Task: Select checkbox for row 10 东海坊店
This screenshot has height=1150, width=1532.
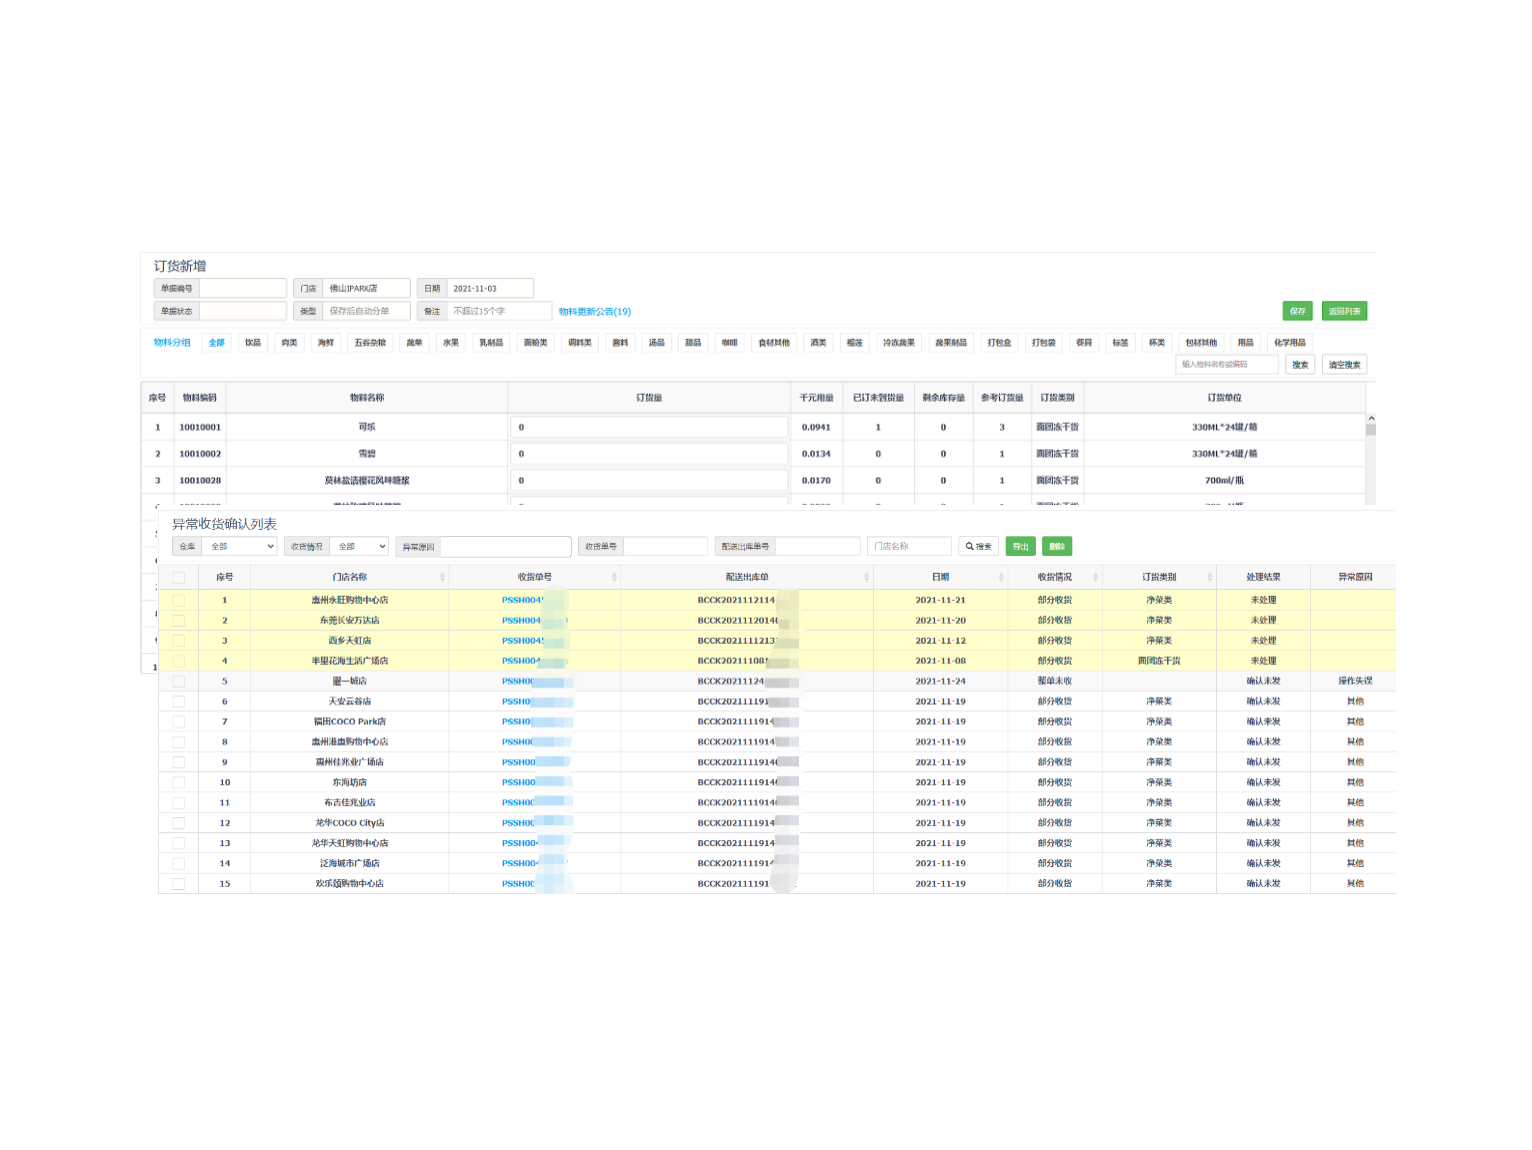Action: click(x=179, y=782)
